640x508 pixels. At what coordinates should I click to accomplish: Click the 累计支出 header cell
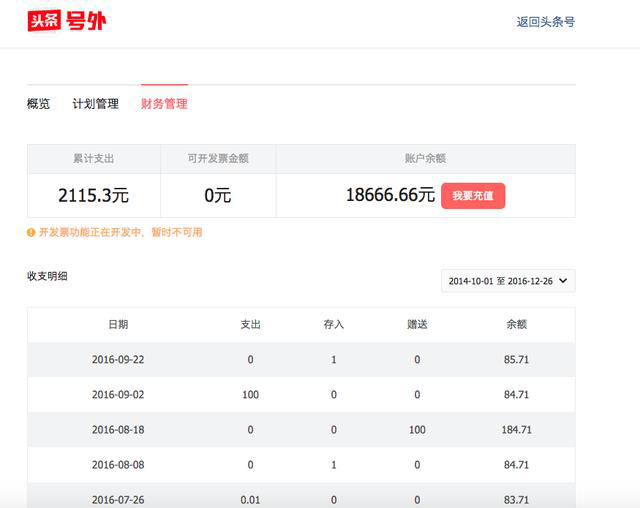93,158
